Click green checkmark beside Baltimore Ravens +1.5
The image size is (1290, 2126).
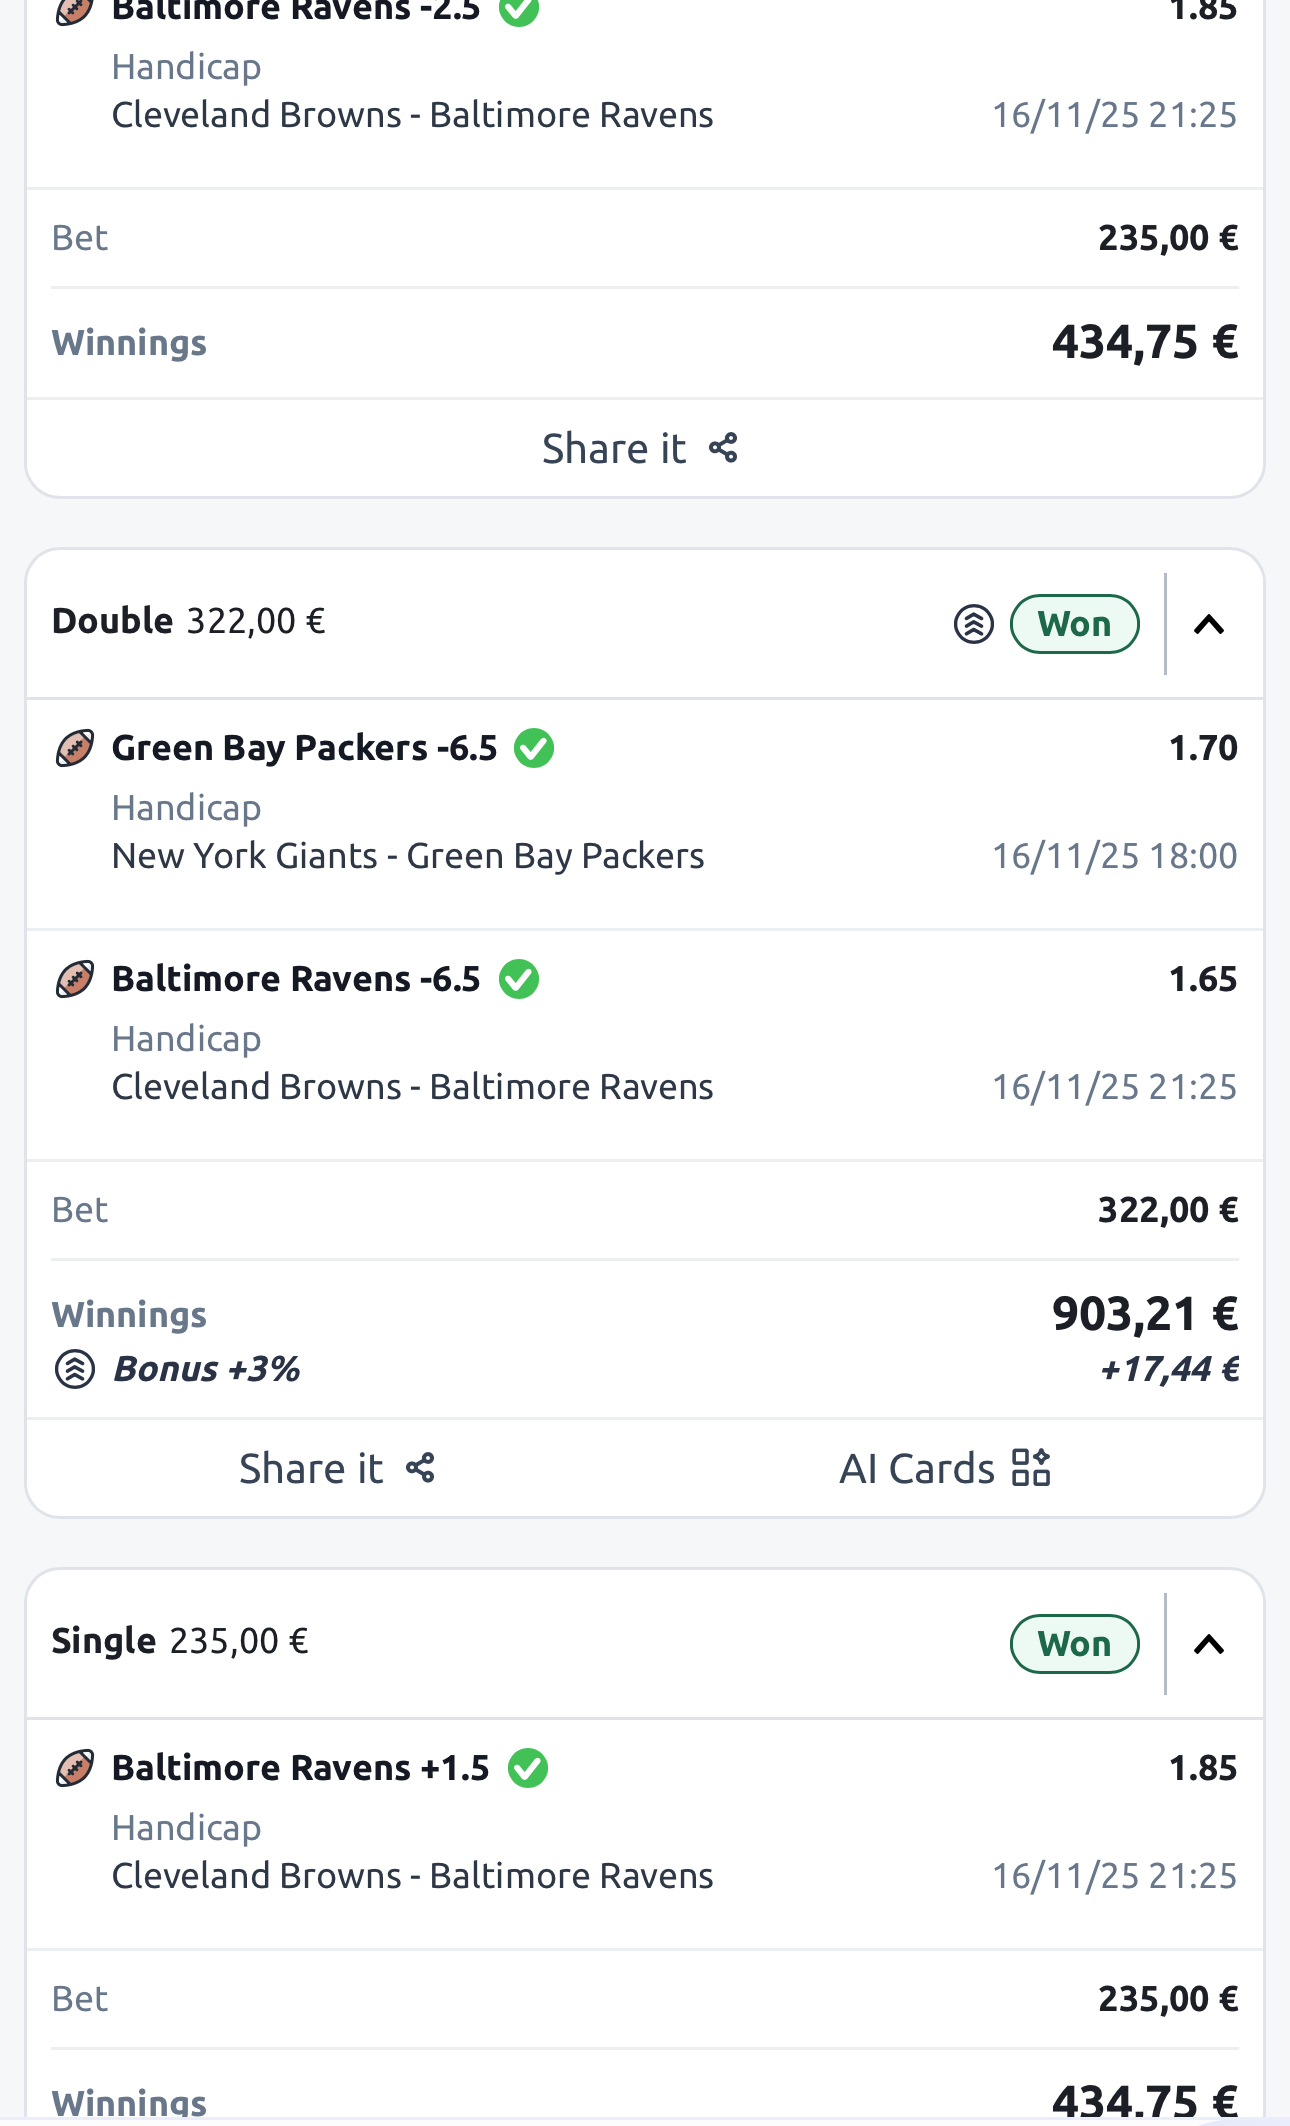(528, 1768)
